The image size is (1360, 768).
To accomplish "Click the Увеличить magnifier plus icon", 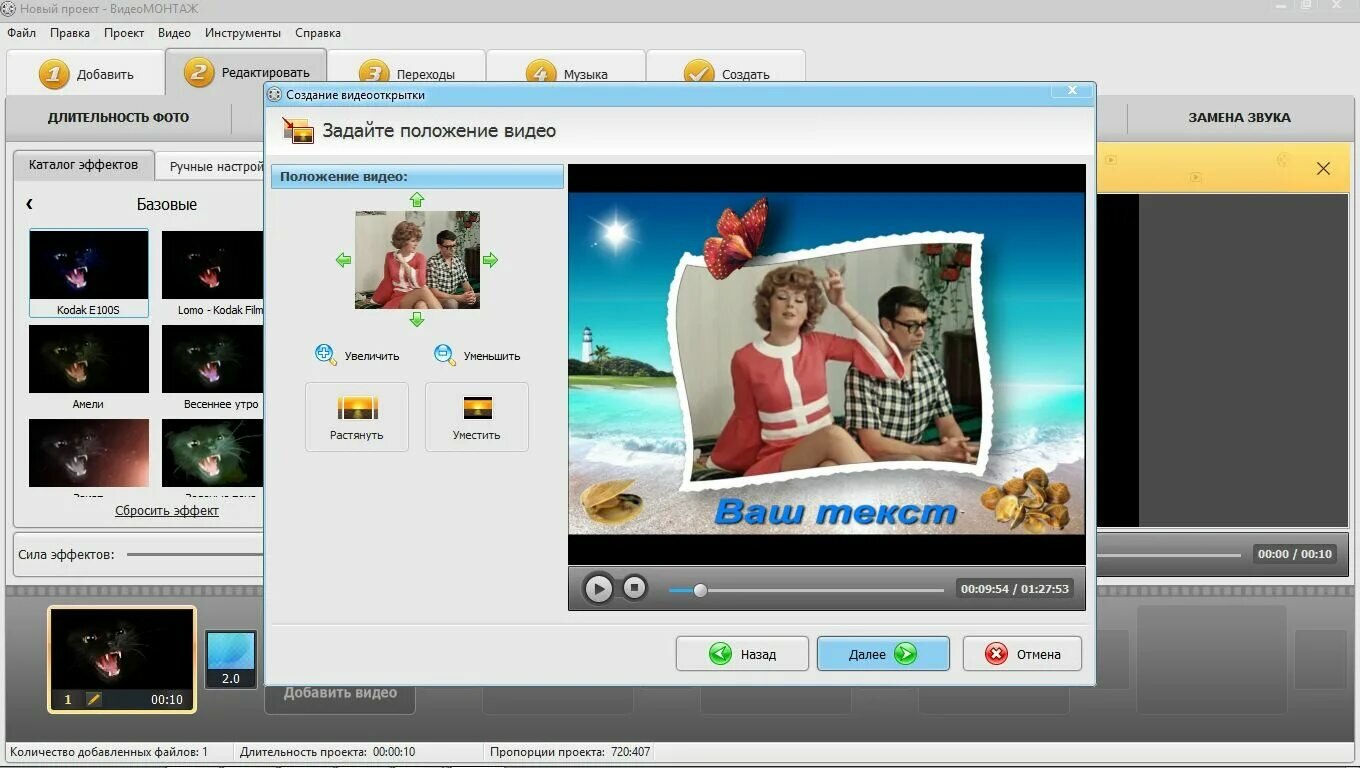I will point(325,353).
